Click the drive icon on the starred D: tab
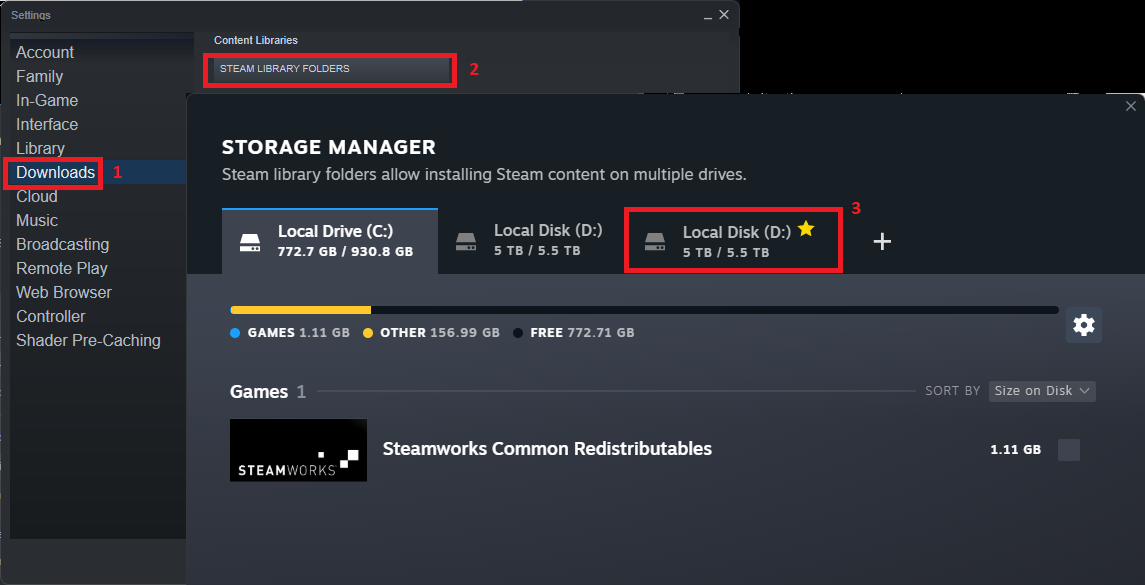1145x585 pixels. point(655,241)
